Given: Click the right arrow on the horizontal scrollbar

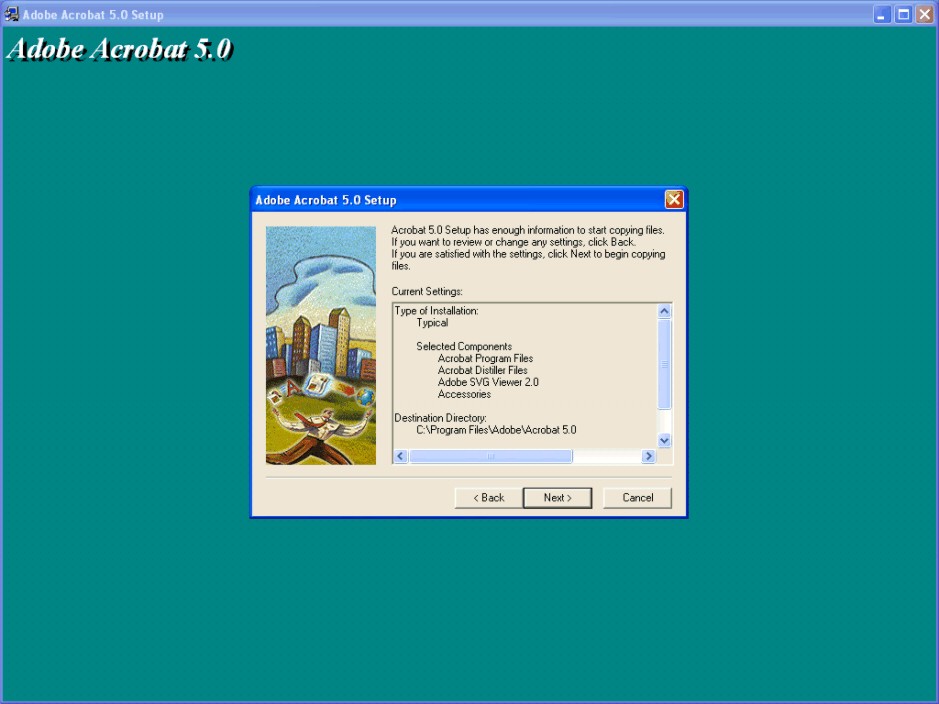Looking at the screenshot, I should (647, 456).
